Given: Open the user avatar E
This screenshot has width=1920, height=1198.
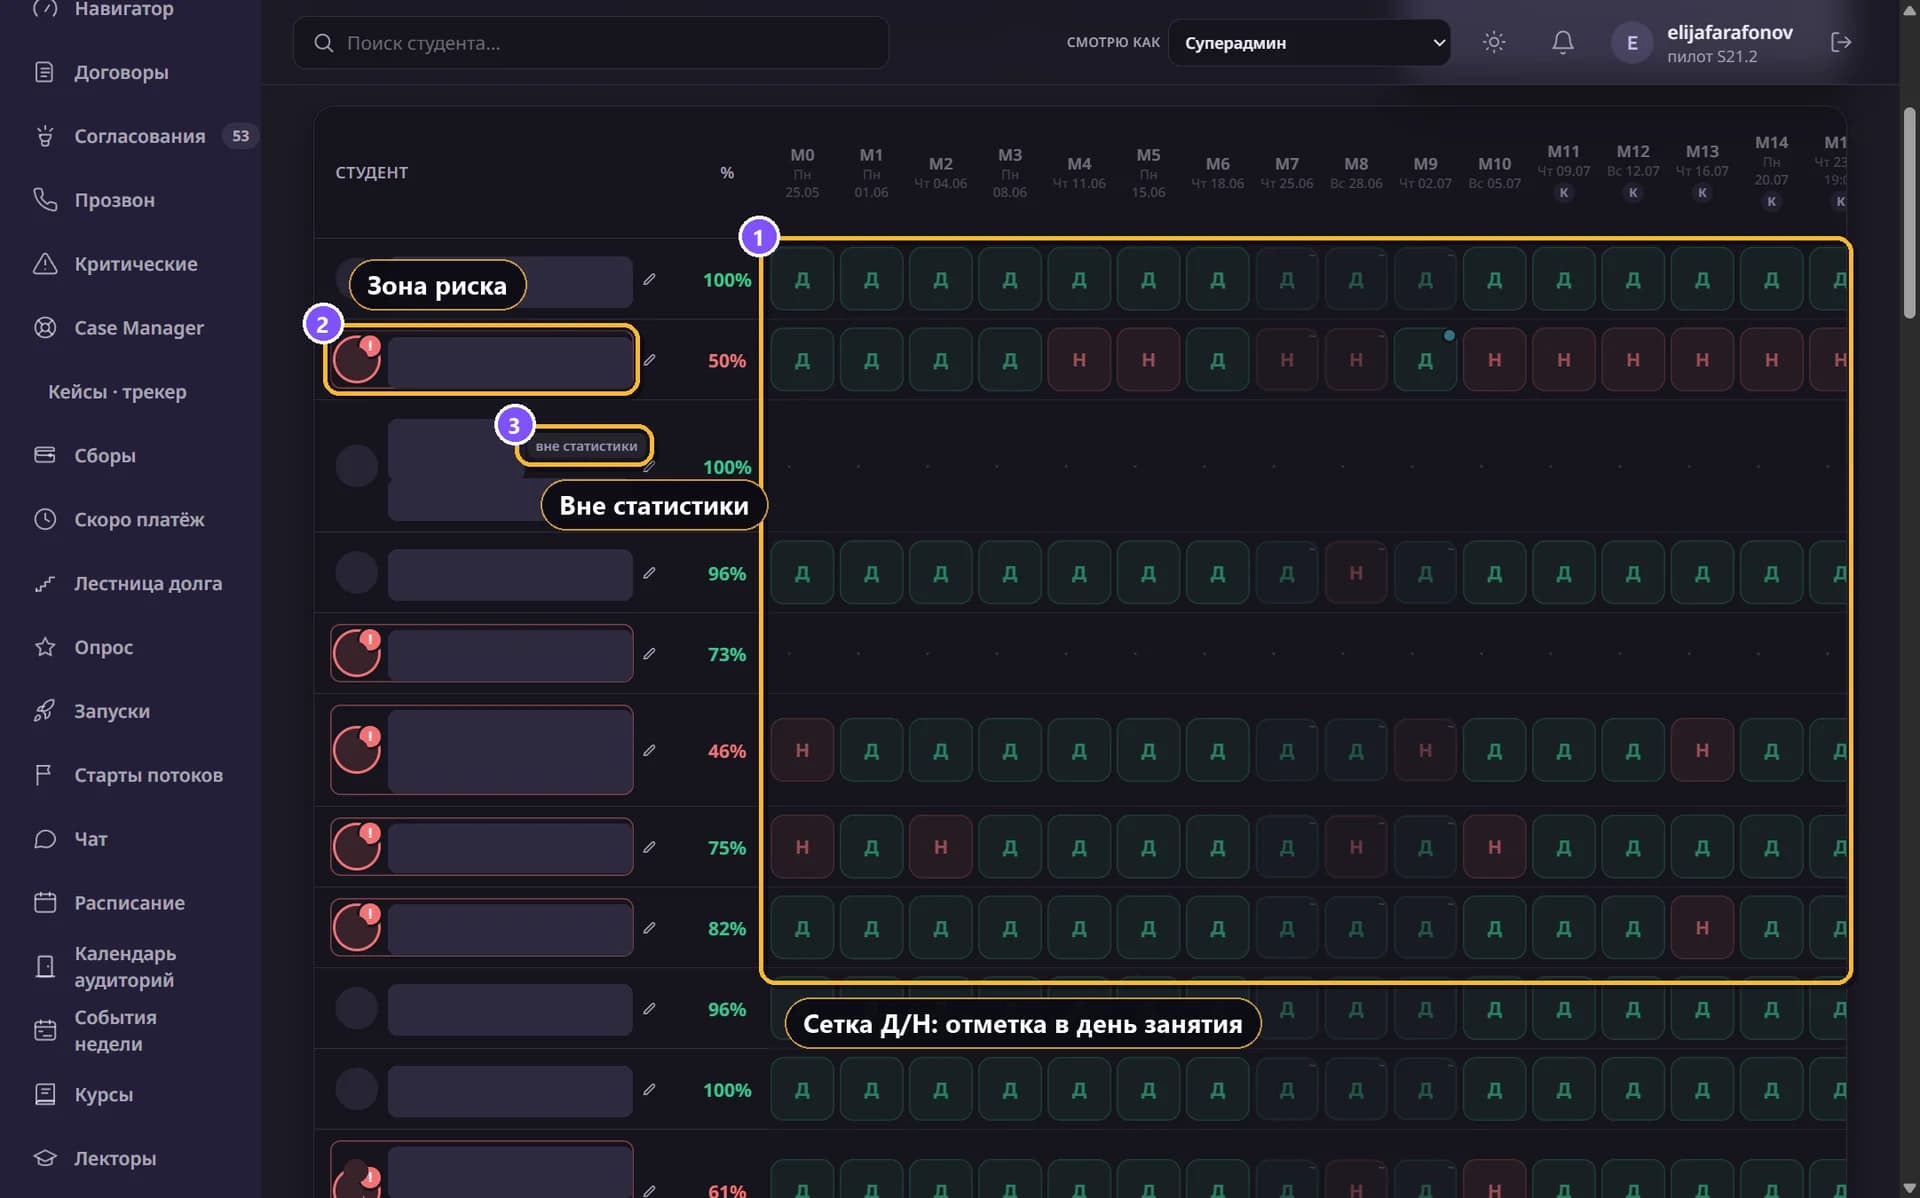Looking at the screenshot, I should pyautogui.click(x=1632, y=43).
